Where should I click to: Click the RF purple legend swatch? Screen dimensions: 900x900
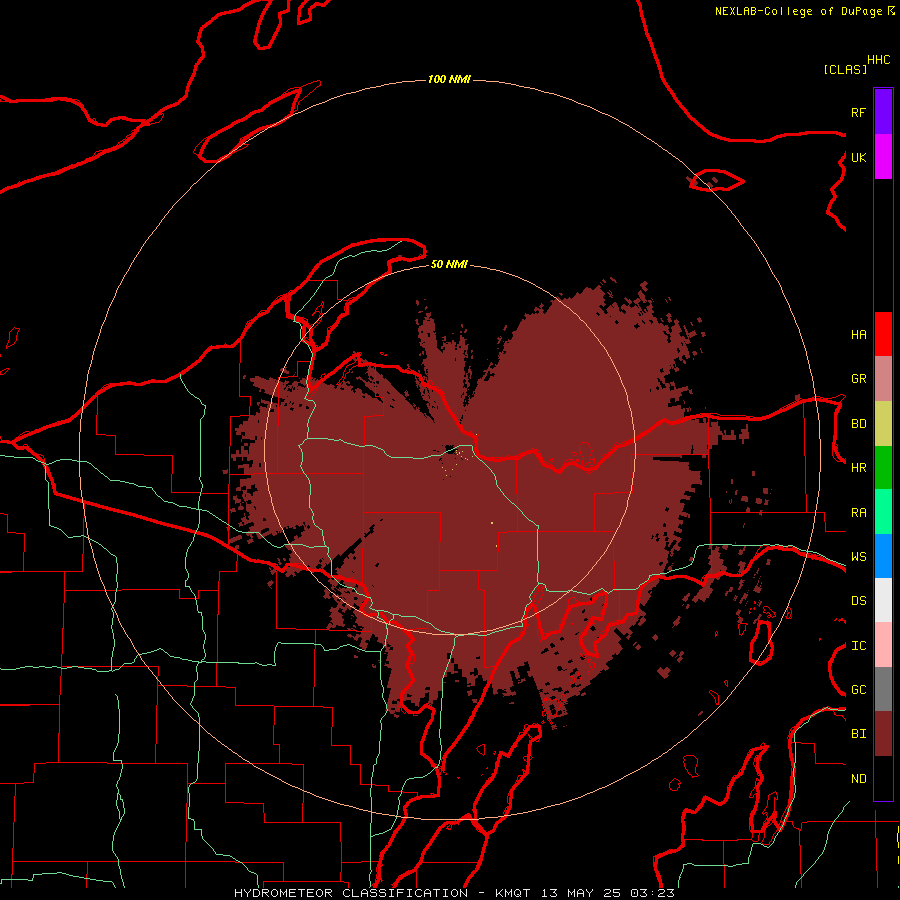point(883,112)
